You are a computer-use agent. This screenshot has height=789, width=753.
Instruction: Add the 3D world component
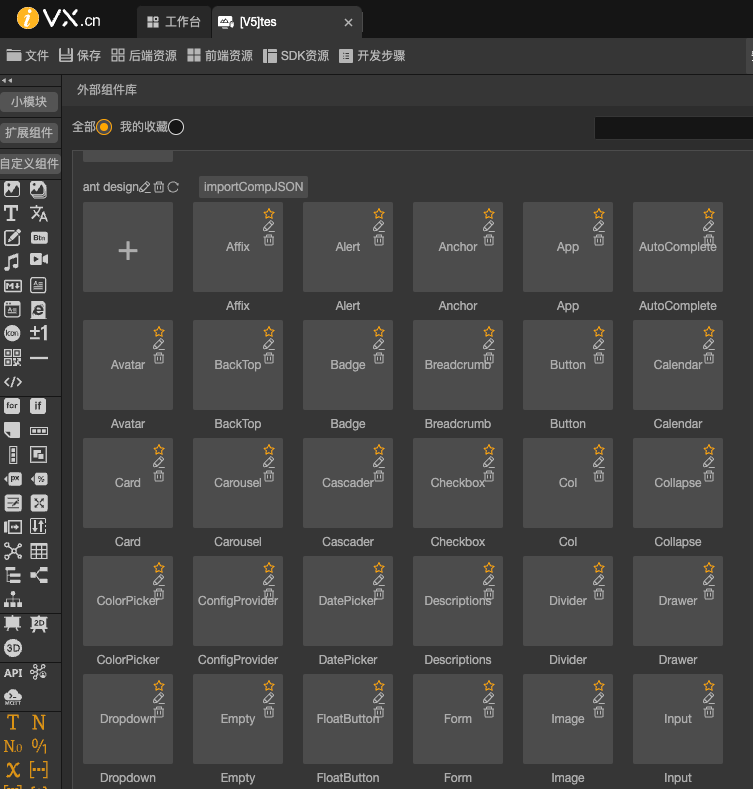13,648
